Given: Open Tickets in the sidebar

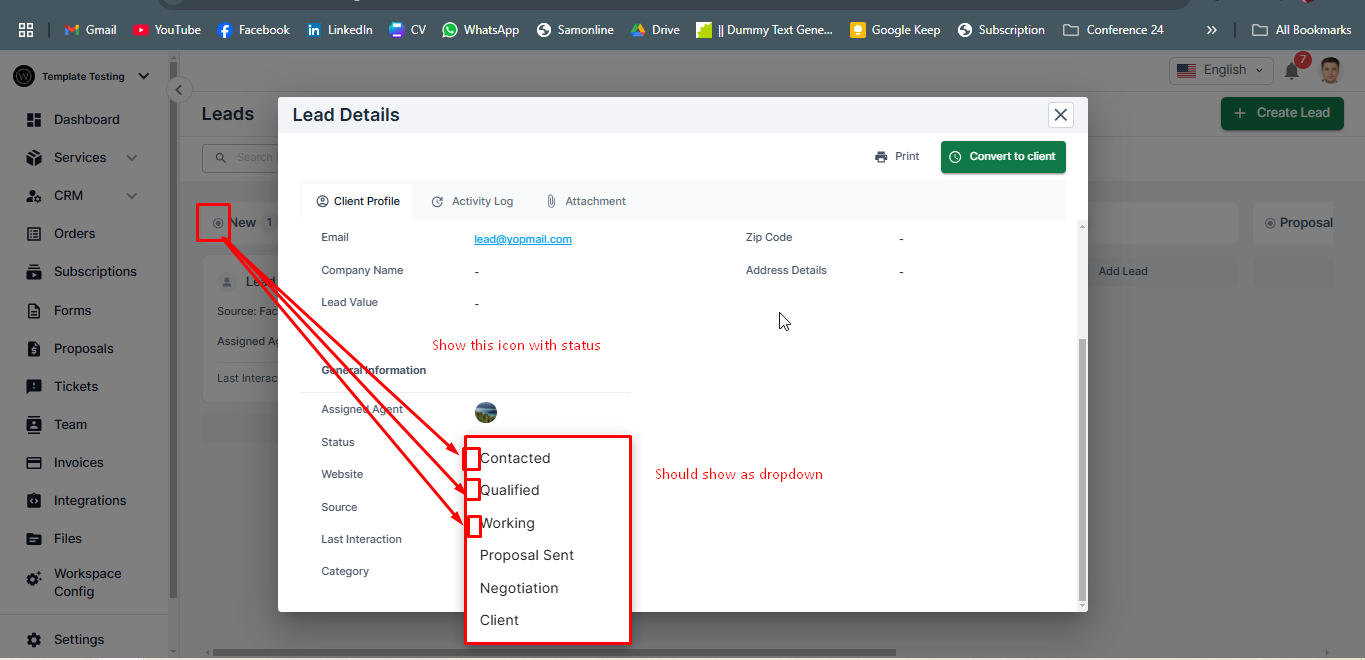Looking at the screenshot, I should [62, 386].
